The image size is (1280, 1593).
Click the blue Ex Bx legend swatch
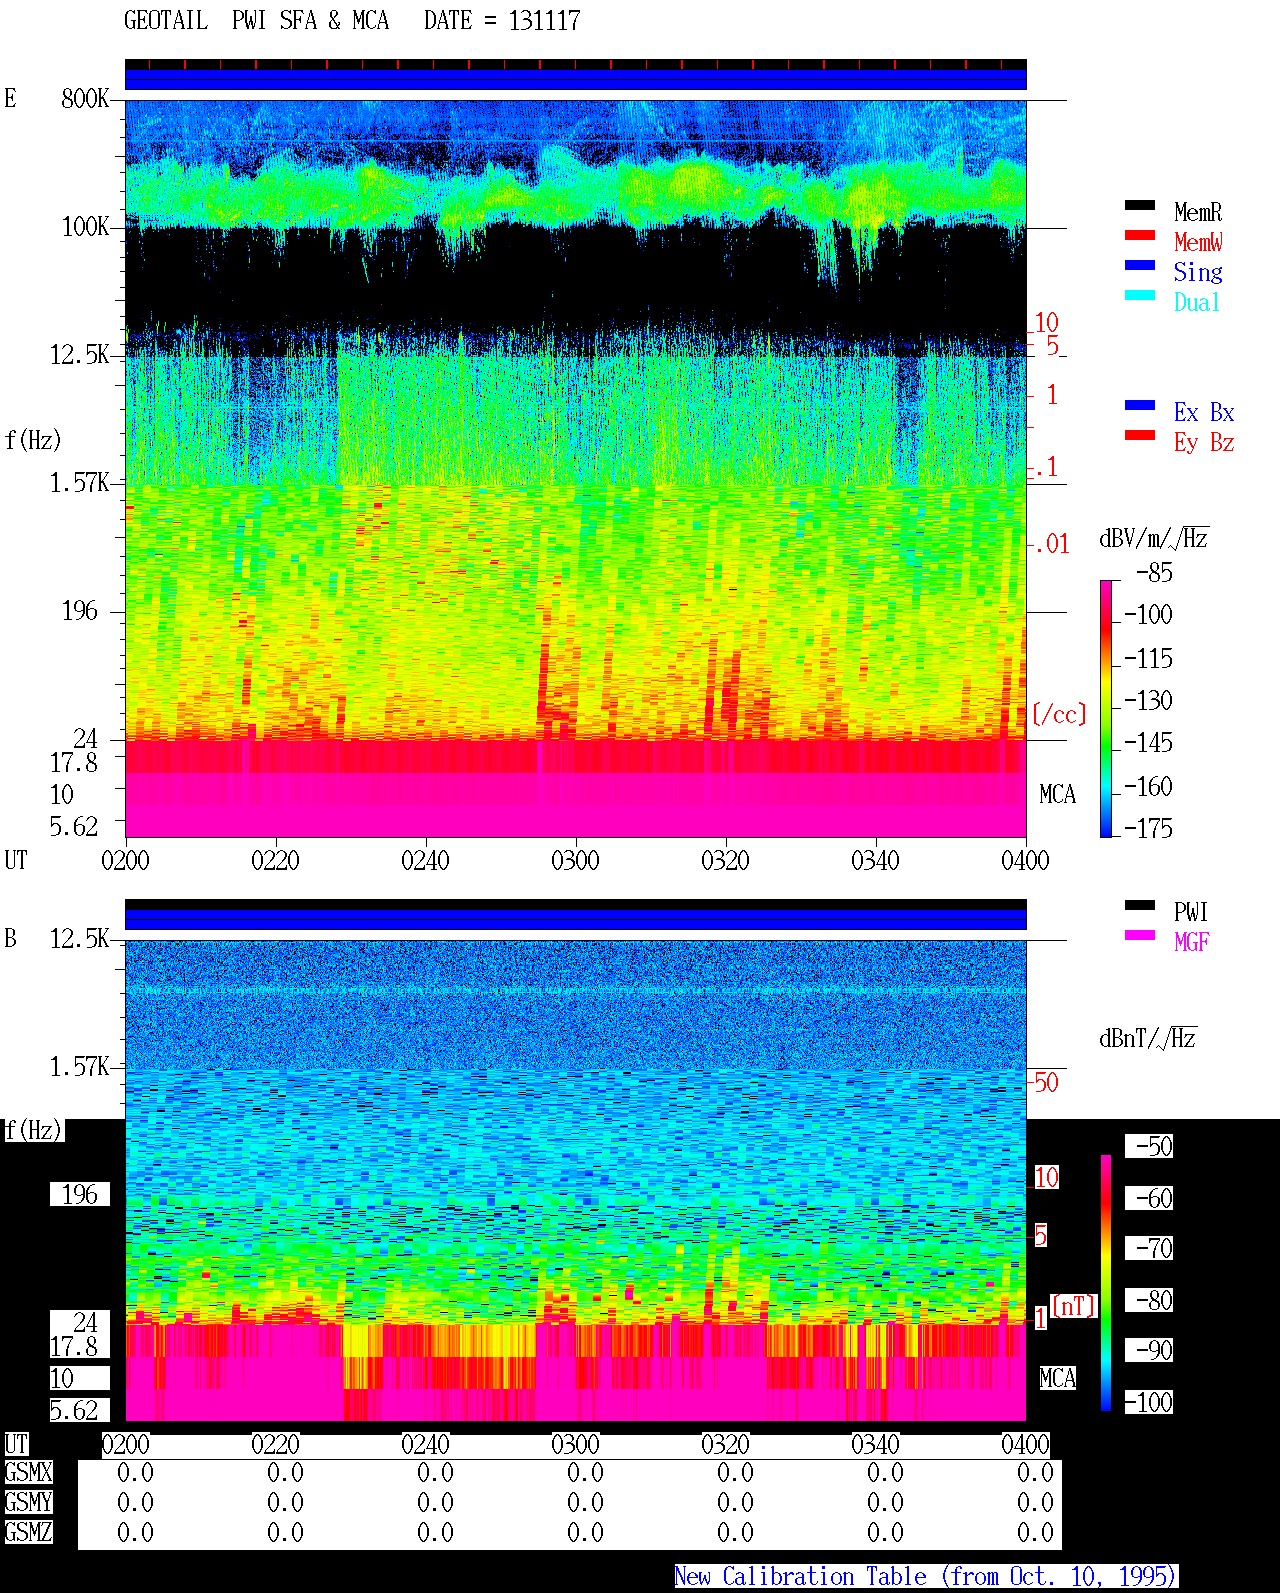pos(1140,406)
